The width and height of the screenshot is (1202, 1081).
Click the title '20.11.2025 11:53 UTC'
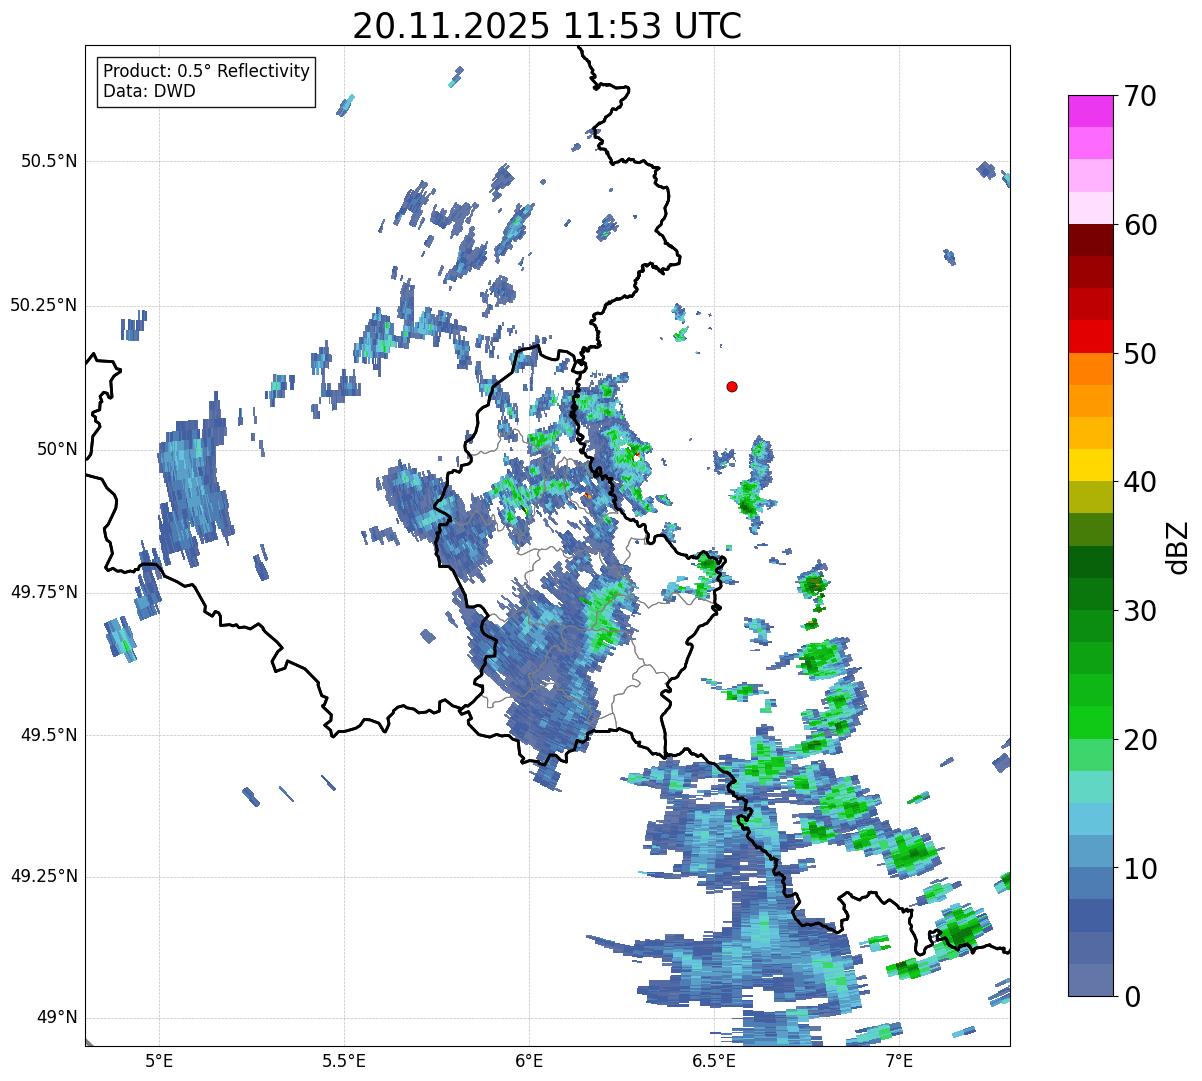tap(547, 26)
